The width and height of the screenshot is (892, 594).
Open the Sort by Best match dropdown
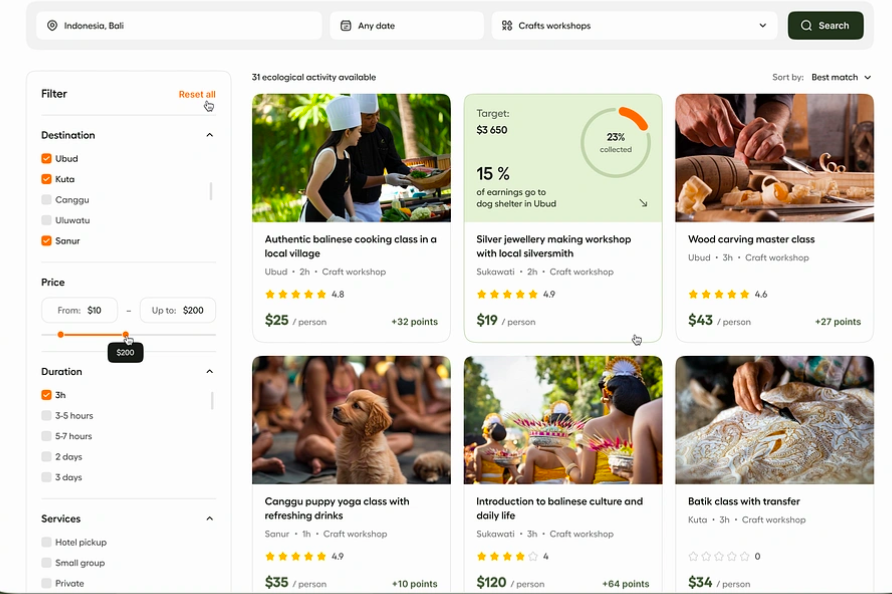click(x=841, y=77)
